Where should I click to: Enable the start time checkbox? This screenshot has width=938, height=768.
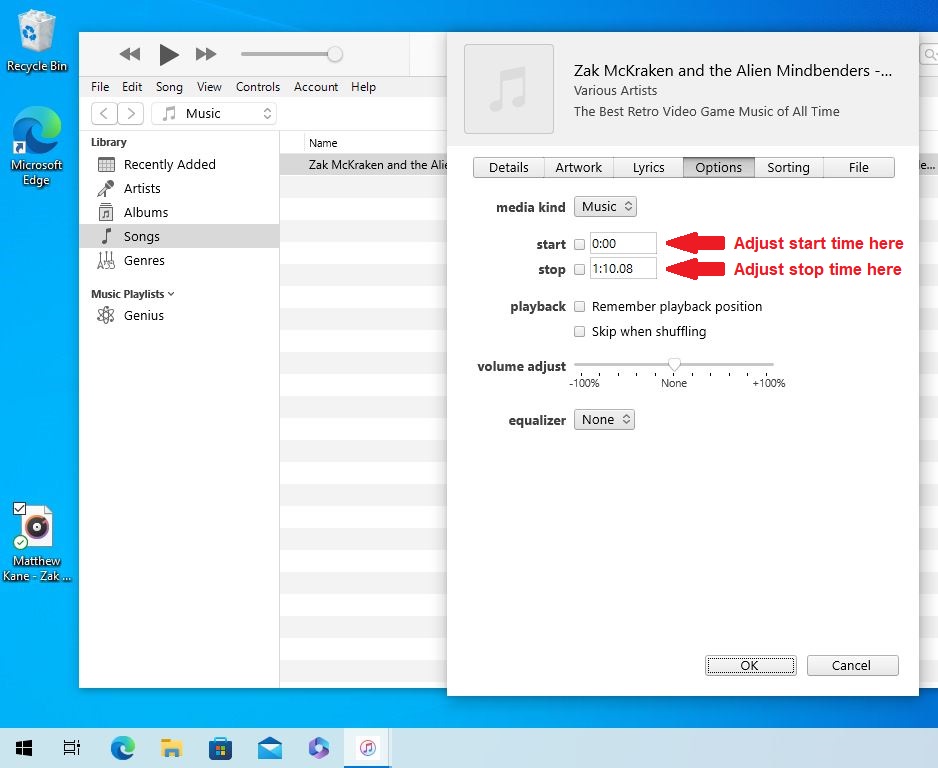(579, 244)
